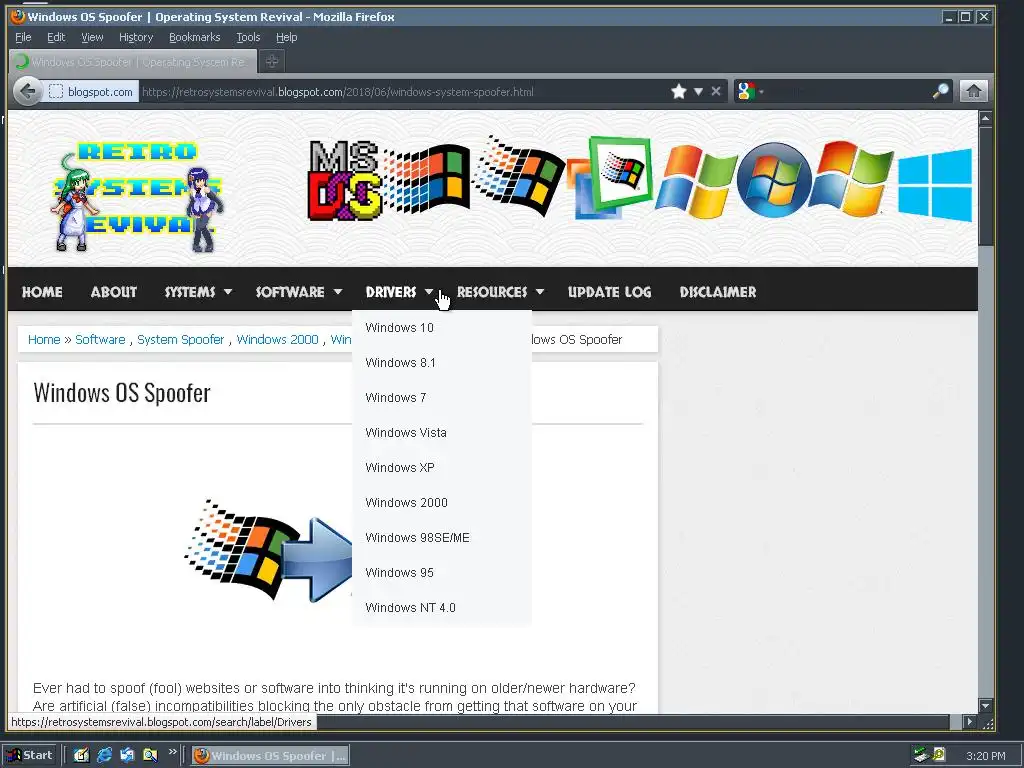1024x768 pixels.
Task: Go to HOME in the site navigation
Action: (42, 292)
